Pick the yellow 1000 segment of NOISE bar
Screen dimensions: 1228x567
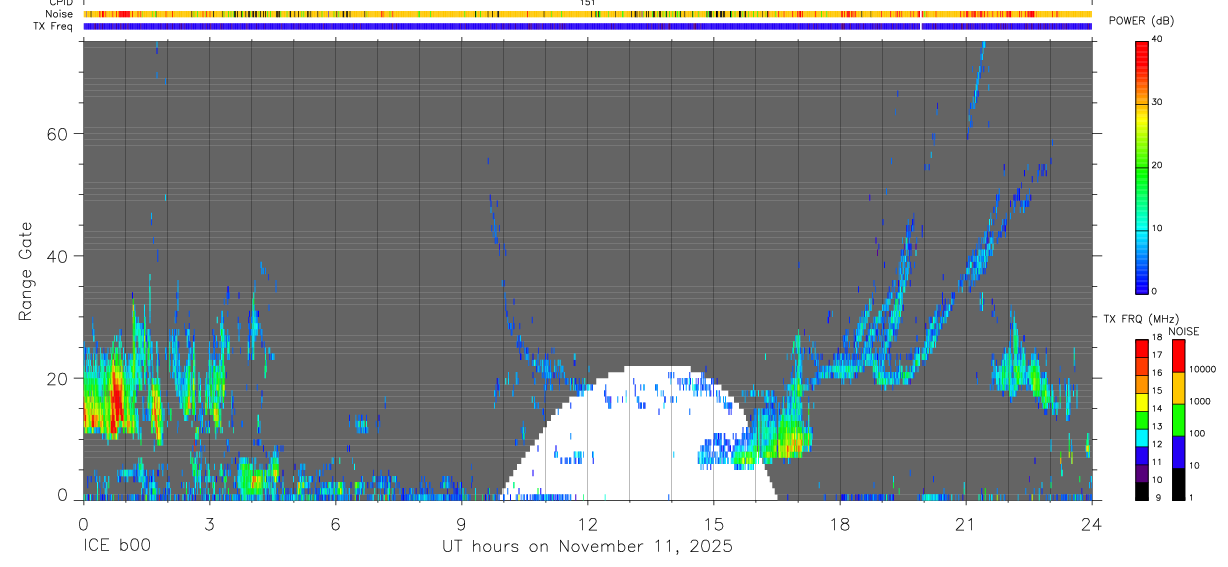coord(1177,388)
